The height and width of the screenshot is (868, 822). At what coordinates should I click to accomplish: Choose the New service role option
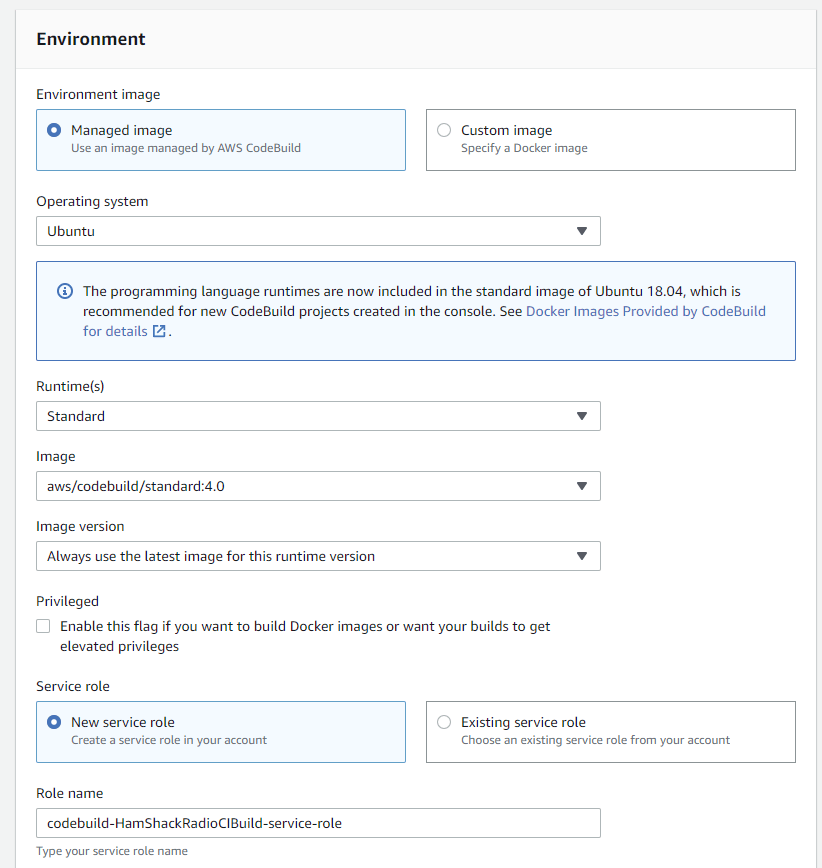pyautogui.click(x=54, y=722)
